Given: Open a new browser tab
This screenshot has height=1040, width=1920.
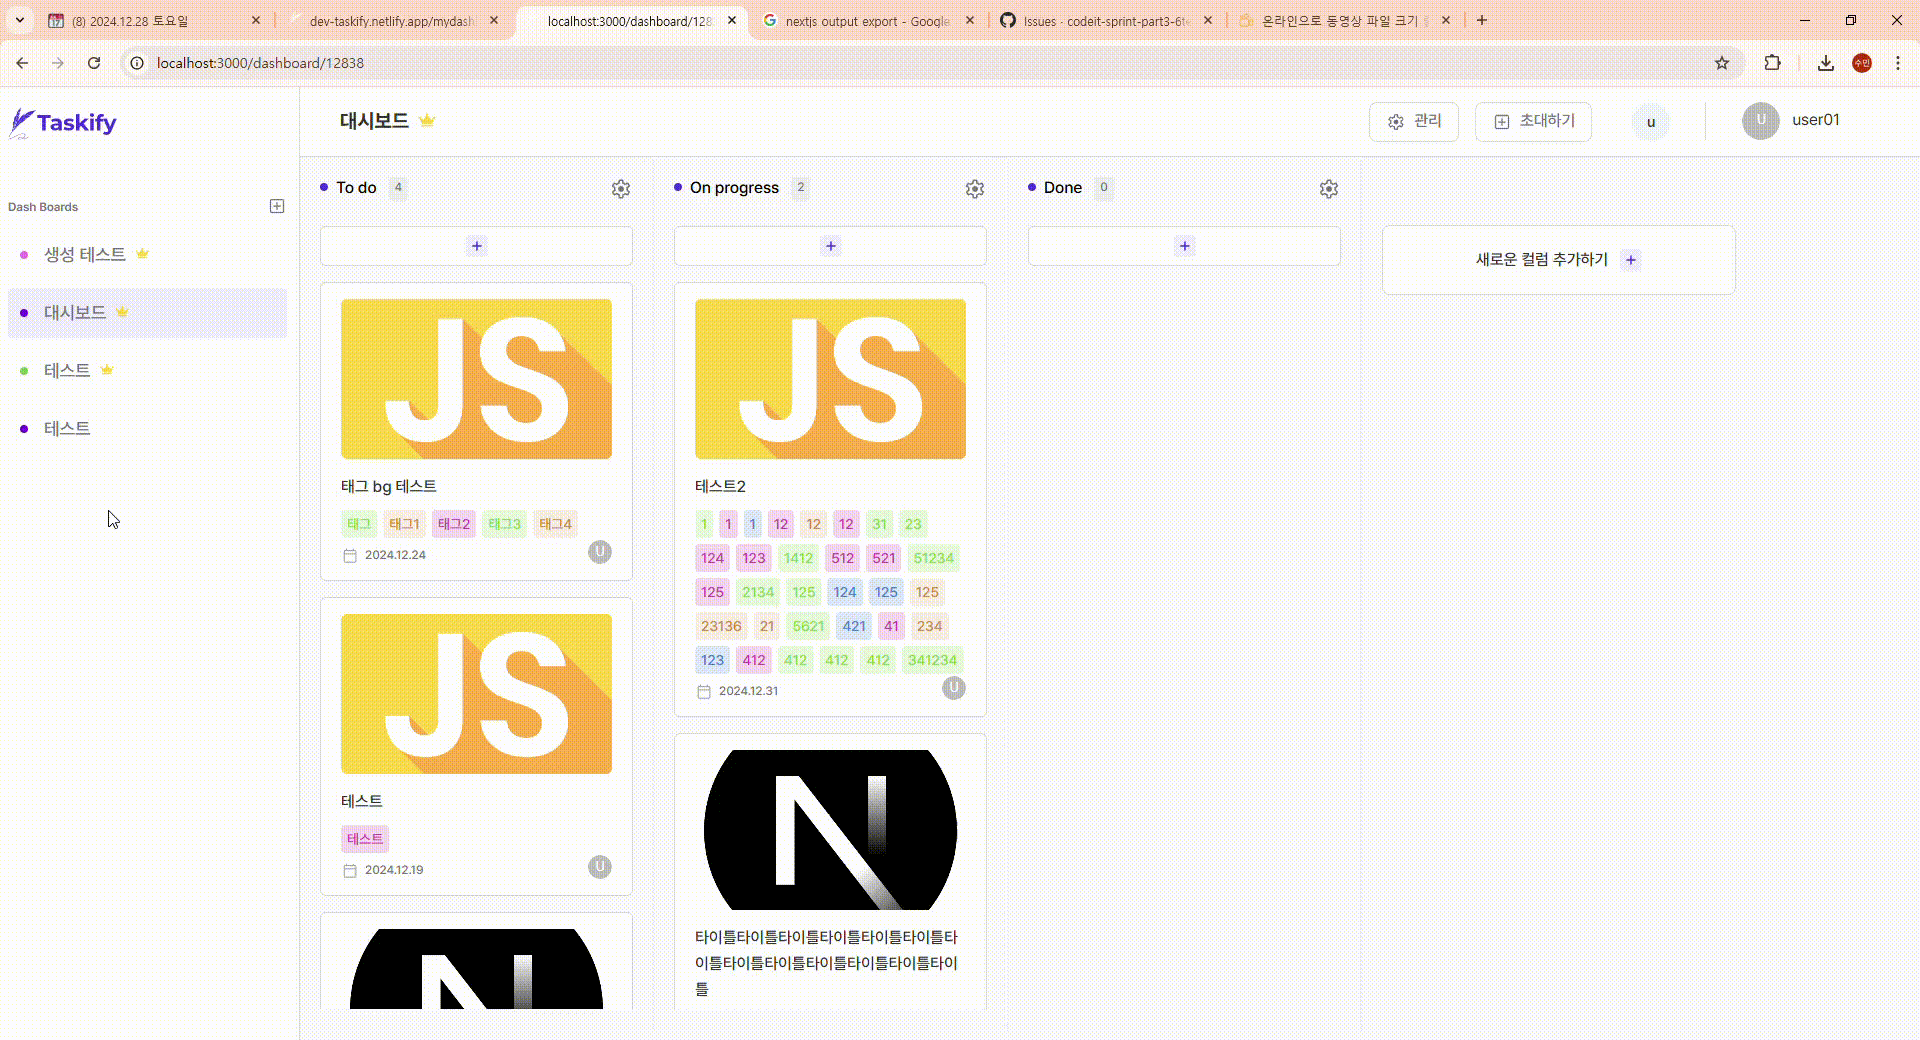Looking at the screenshot, I should point(1482,20).
